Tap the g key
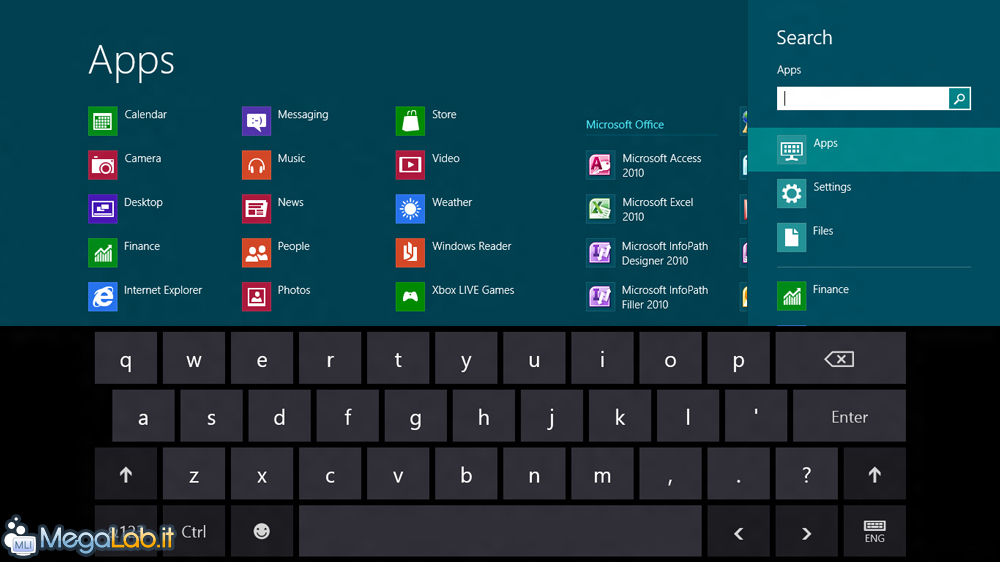Viewport: 1000px width, 562px height. (x=415, y=417)
